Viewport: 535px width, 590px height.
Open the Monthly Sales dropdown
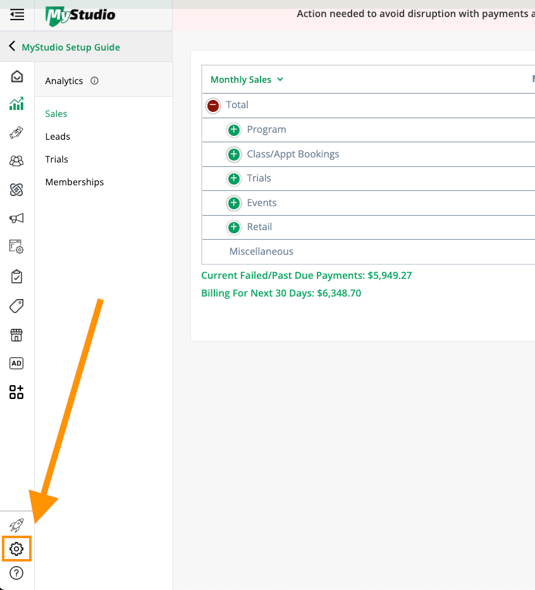pyautogui.click(x=247, y=79)
